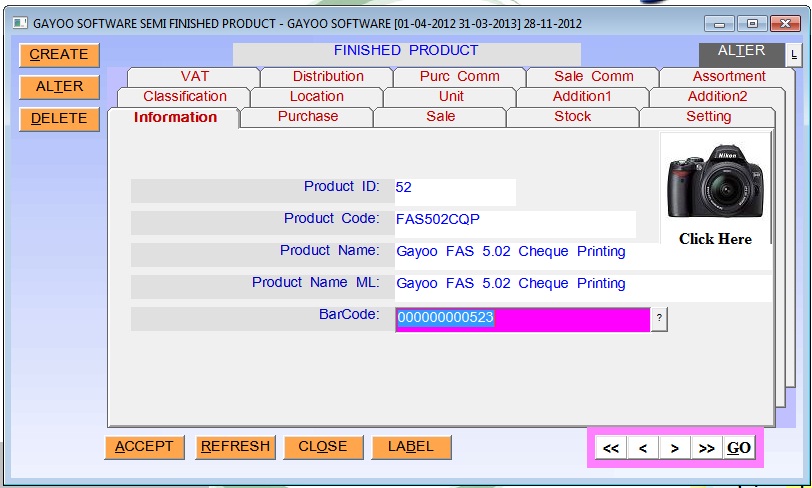Click the Product Code field FAS502CQP

(x=515, y=224)
